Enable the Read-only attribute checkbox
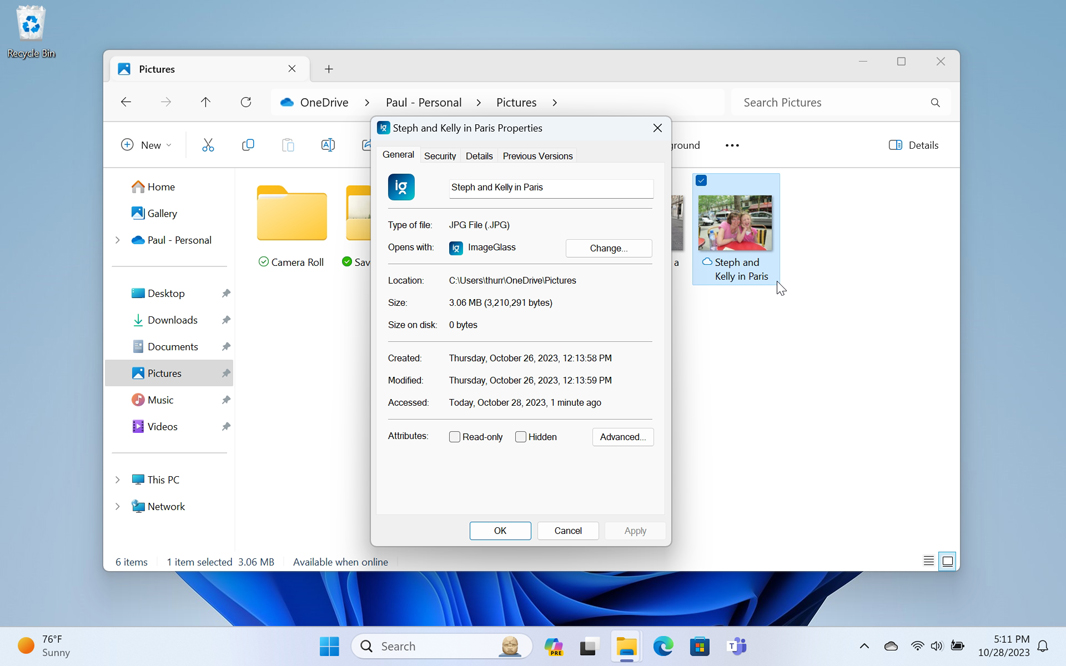The width and height of the screenshot is (1066, 666). pyautogui.click(x=455, y=437)
